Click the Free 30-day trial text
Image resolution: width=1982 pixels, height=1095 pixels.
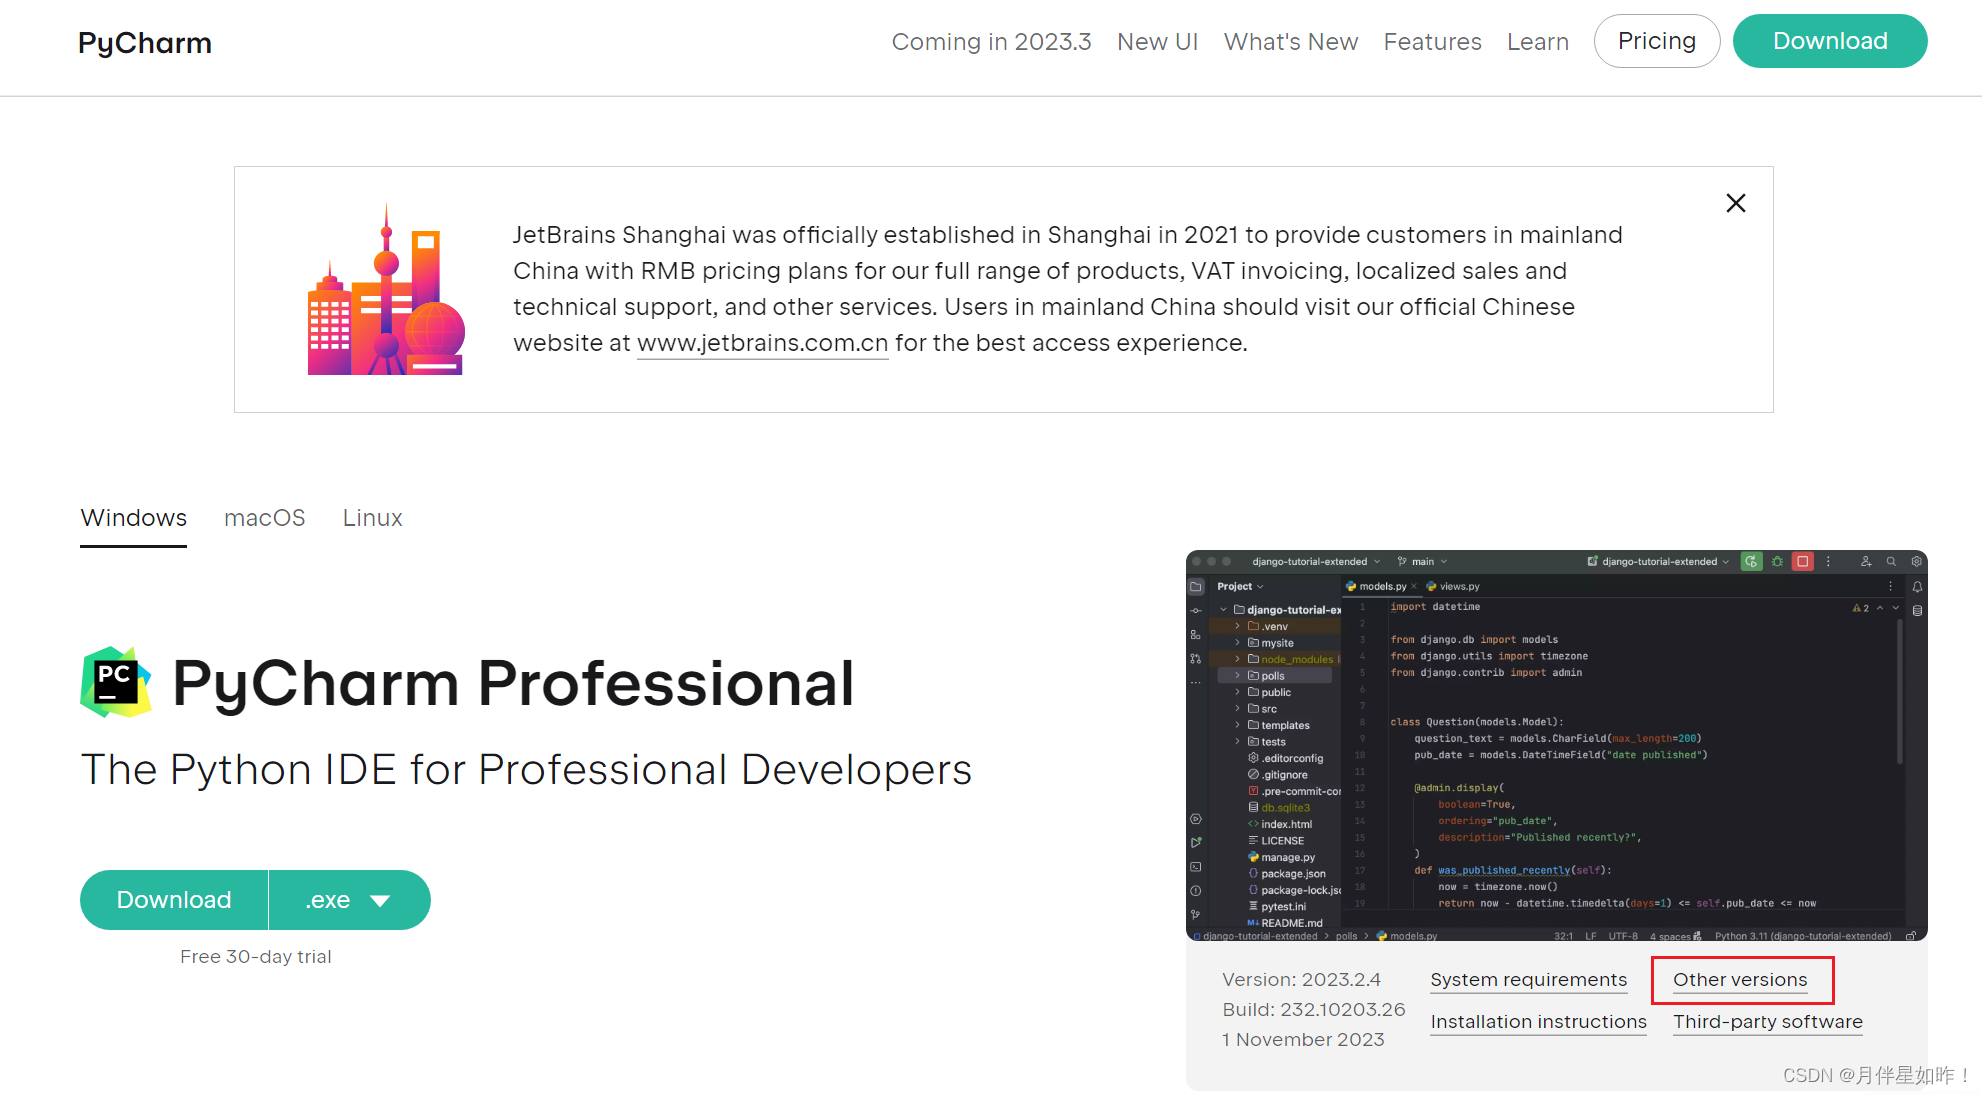256,957
